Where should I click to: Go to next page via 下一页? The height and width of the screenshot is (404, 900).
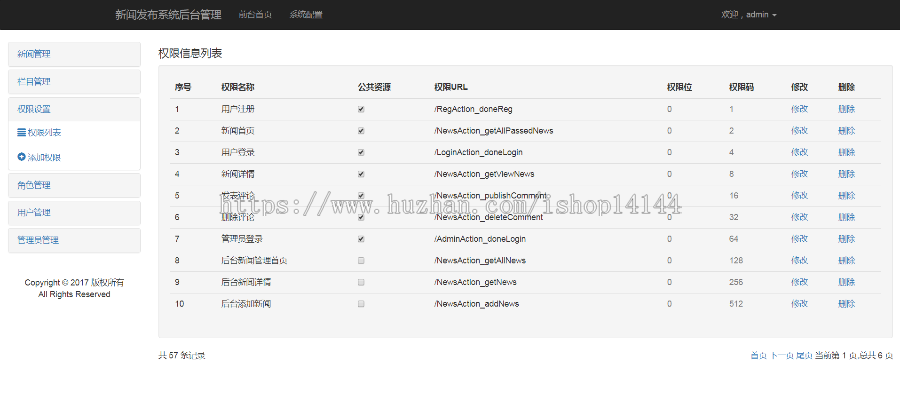coord(782,356)
